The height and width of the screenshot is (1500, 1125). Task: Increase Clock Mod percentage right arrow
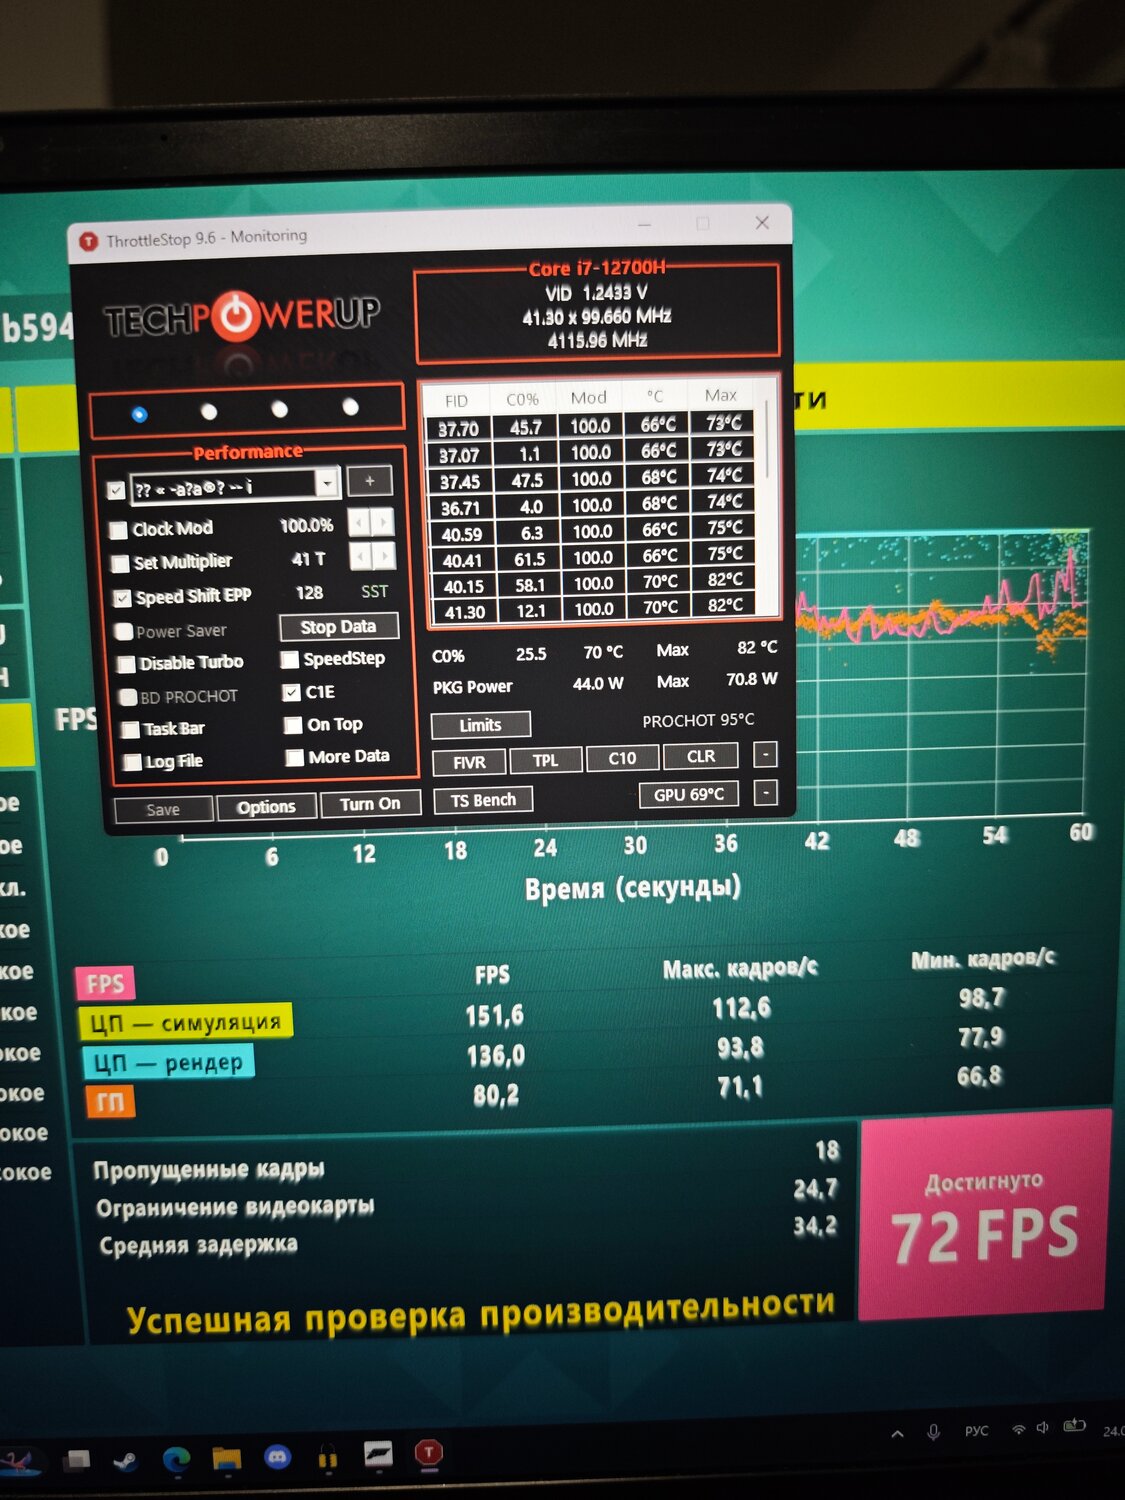[x=382, y=521]
